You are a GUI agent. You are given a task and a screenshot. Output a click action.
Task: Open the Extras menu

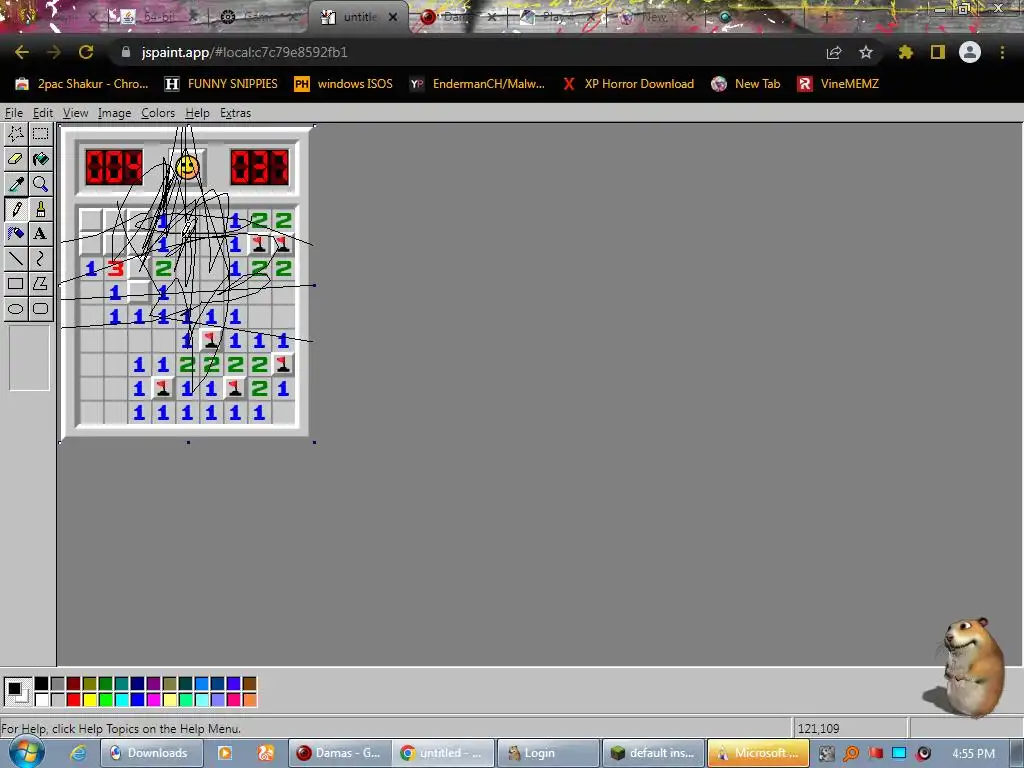click(x=235, y=113)
